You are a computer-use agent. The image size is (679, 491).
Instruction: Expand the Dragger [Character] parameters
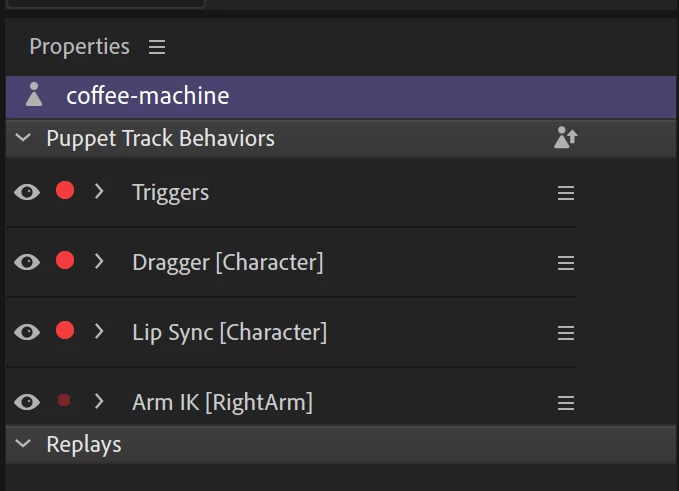(x=99, y=261)
